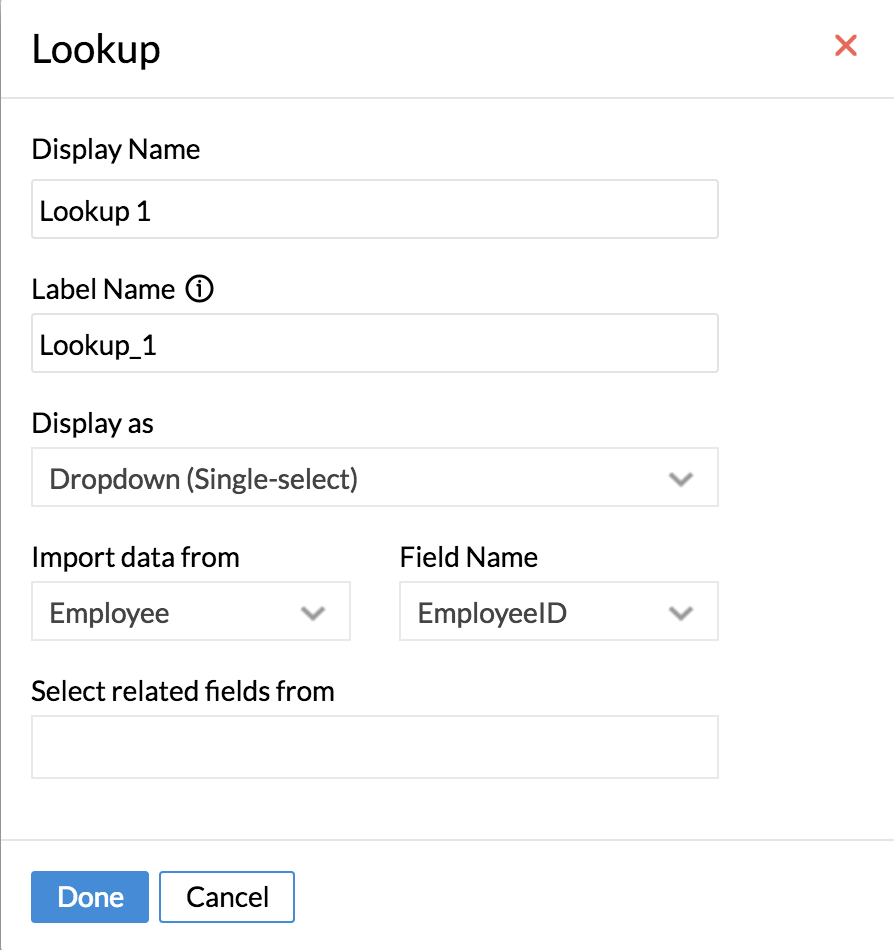Close the Lookup dialog with the red X
This screenshot has width=894, height=950.
coord(845,46)
